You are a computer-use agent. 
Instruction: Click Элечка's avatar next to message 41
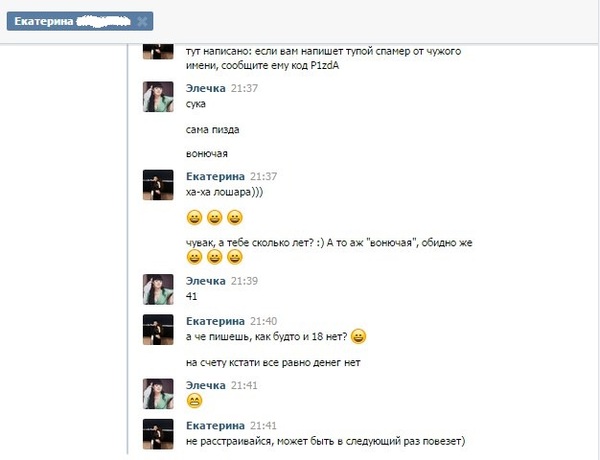[158, 289]
